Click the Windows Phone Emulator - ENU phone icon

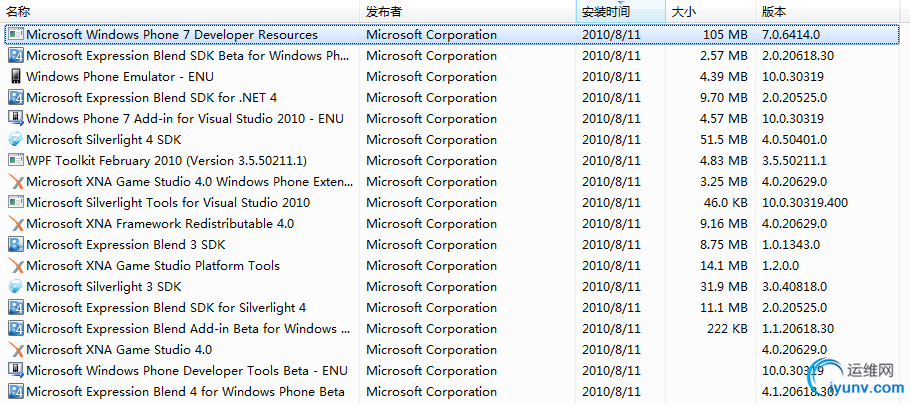pyautogui.click(x=16, y=77)
